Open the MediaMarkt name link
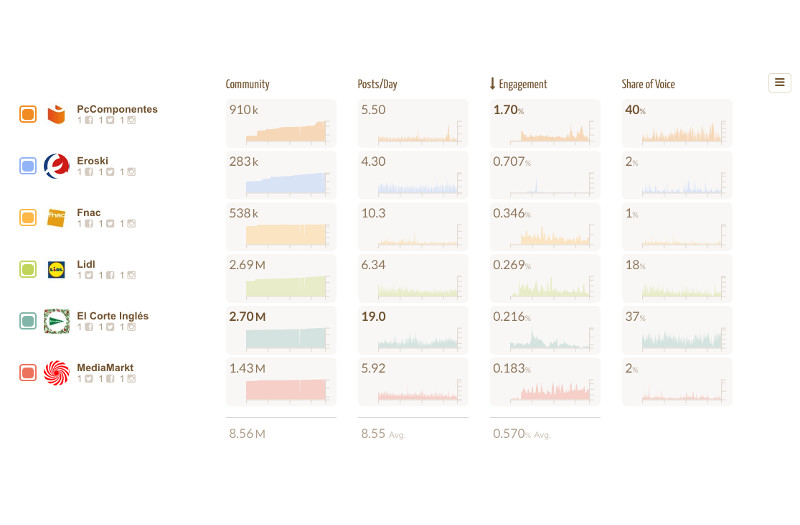Screen dimensions: 800x525 [x=105, y=368]
